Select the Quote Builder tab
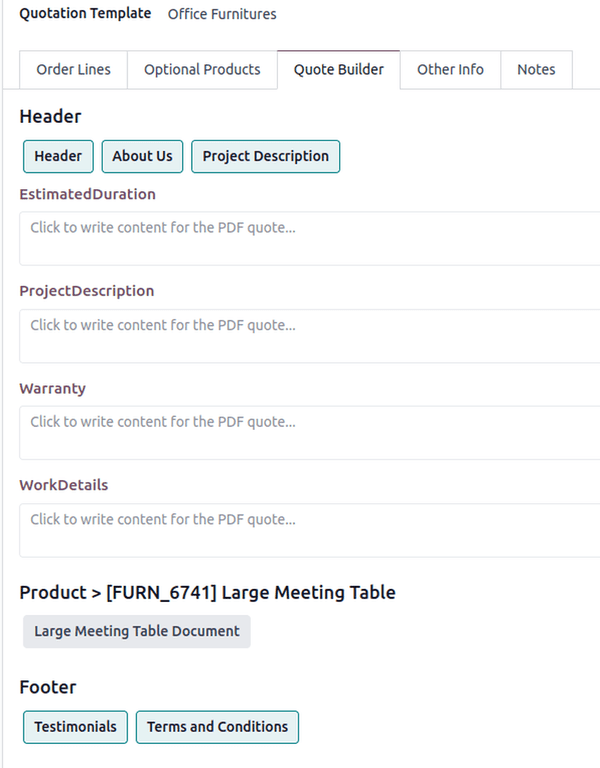Viewport: 600px width, 768px height. coord(338,70)
